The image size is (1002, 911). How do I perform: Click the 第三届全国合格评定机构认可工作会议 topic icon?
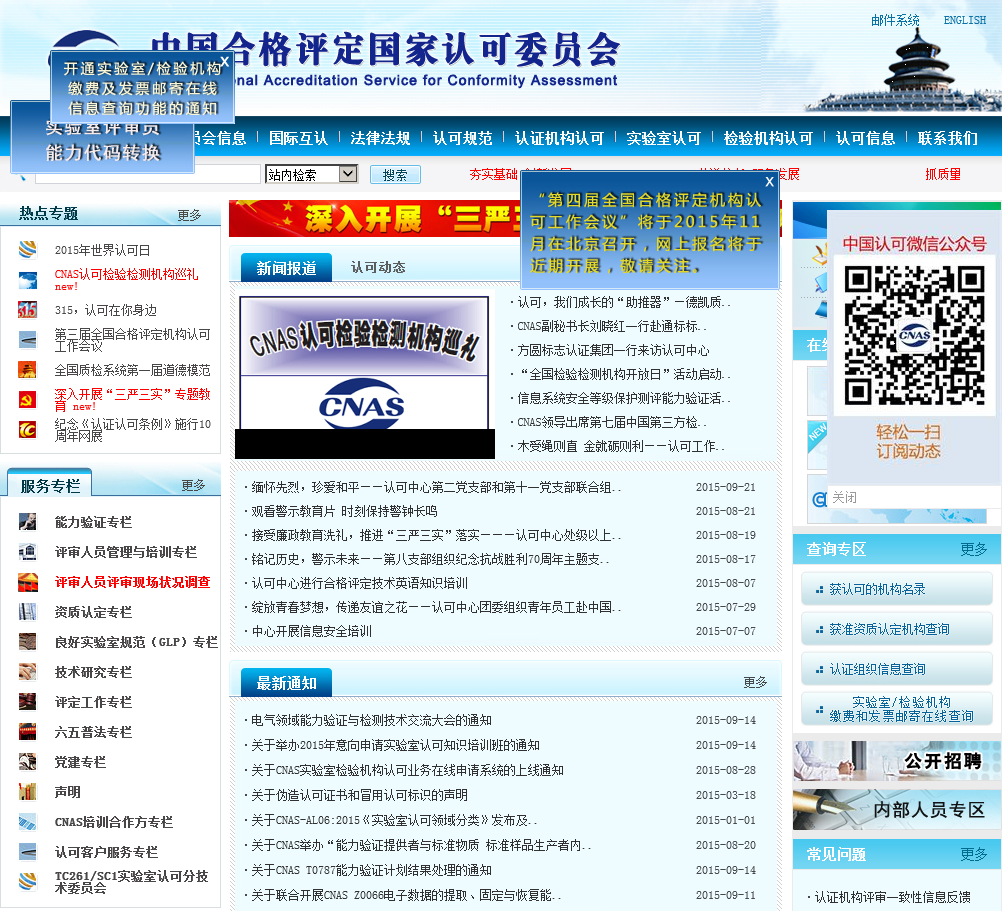coord(27,340)
